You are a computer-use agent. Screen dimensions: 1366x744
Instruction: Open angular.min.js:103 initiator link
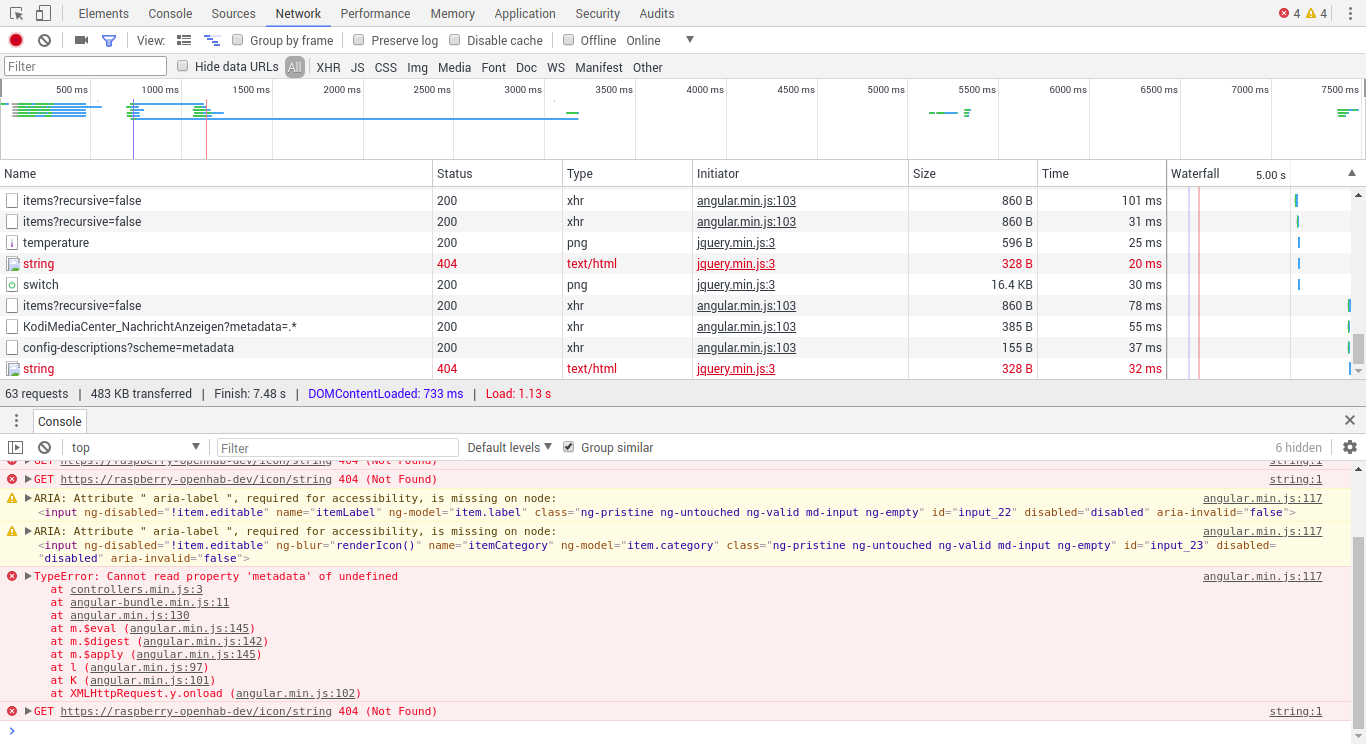point(746,200)
